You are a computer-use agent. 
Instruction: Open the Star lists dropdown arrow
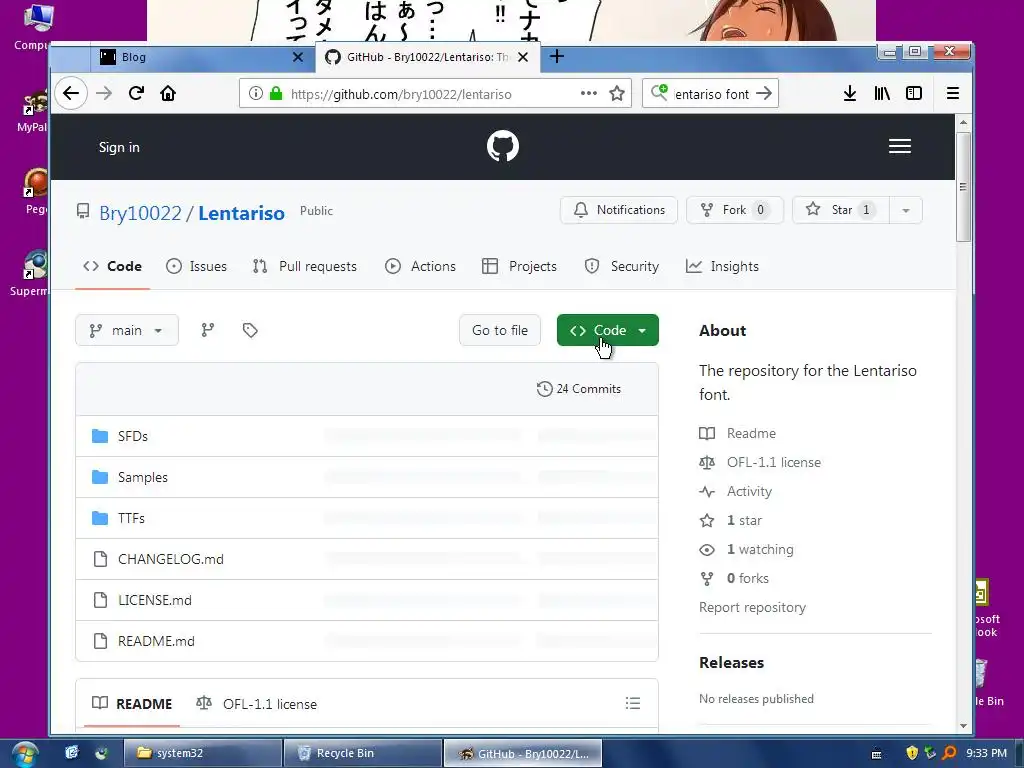[x=906, y=210]
